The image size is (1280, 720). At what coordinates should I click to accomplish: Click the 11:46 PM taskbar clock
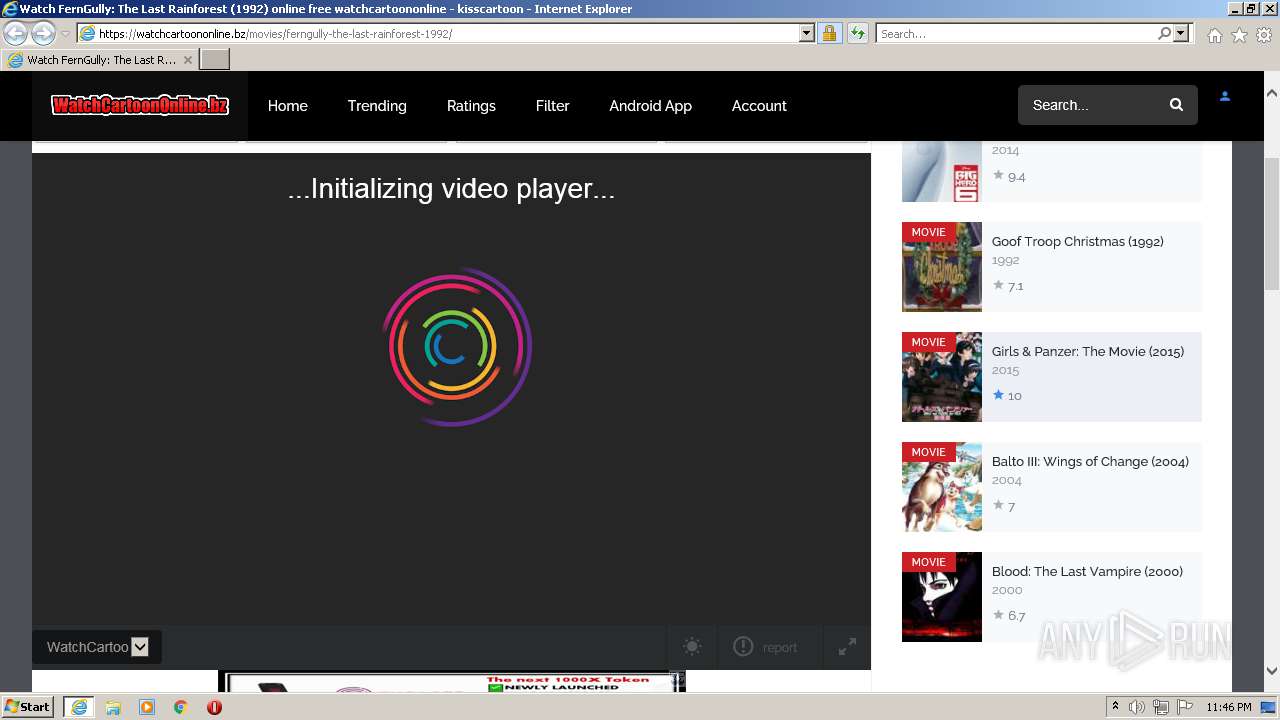tap(1229, 707)
